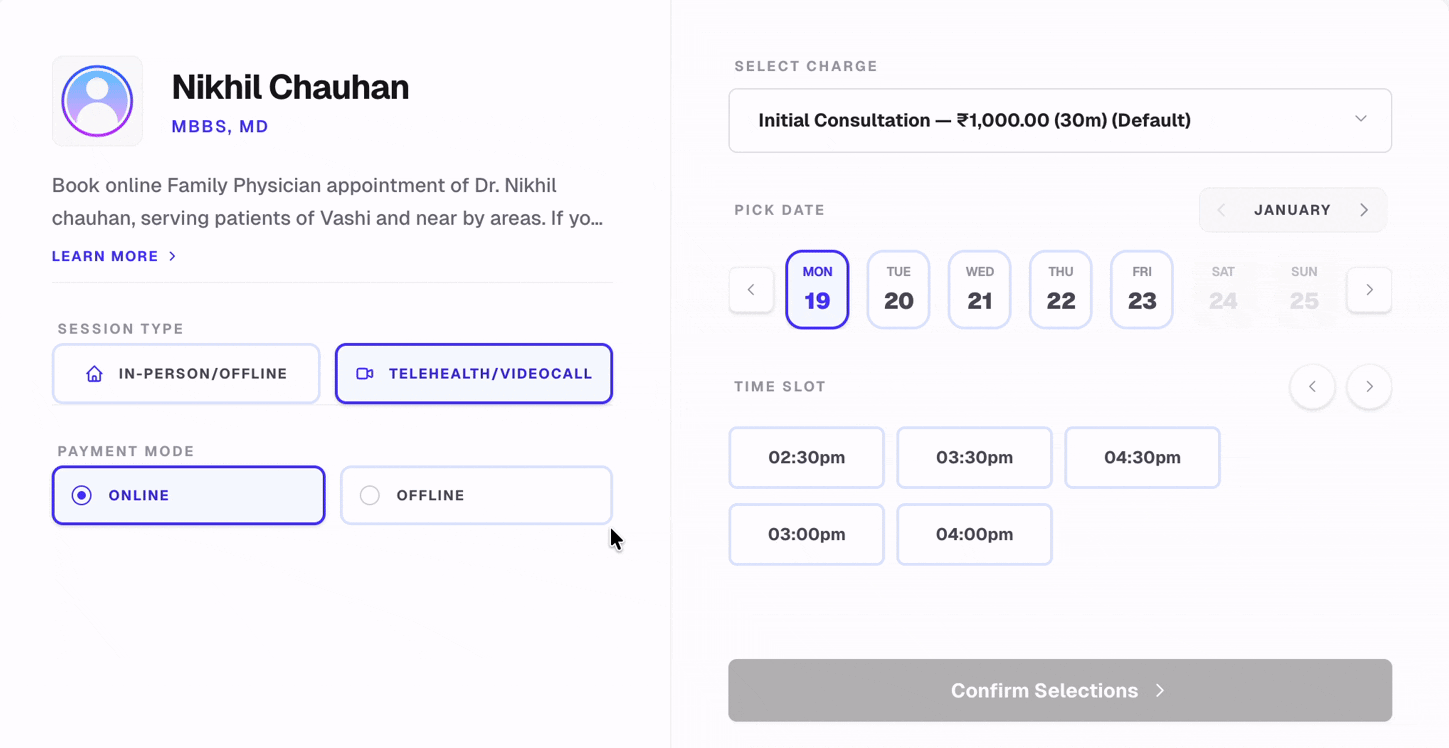Choose Telehealth/Videocall session type

pos(474,374)
